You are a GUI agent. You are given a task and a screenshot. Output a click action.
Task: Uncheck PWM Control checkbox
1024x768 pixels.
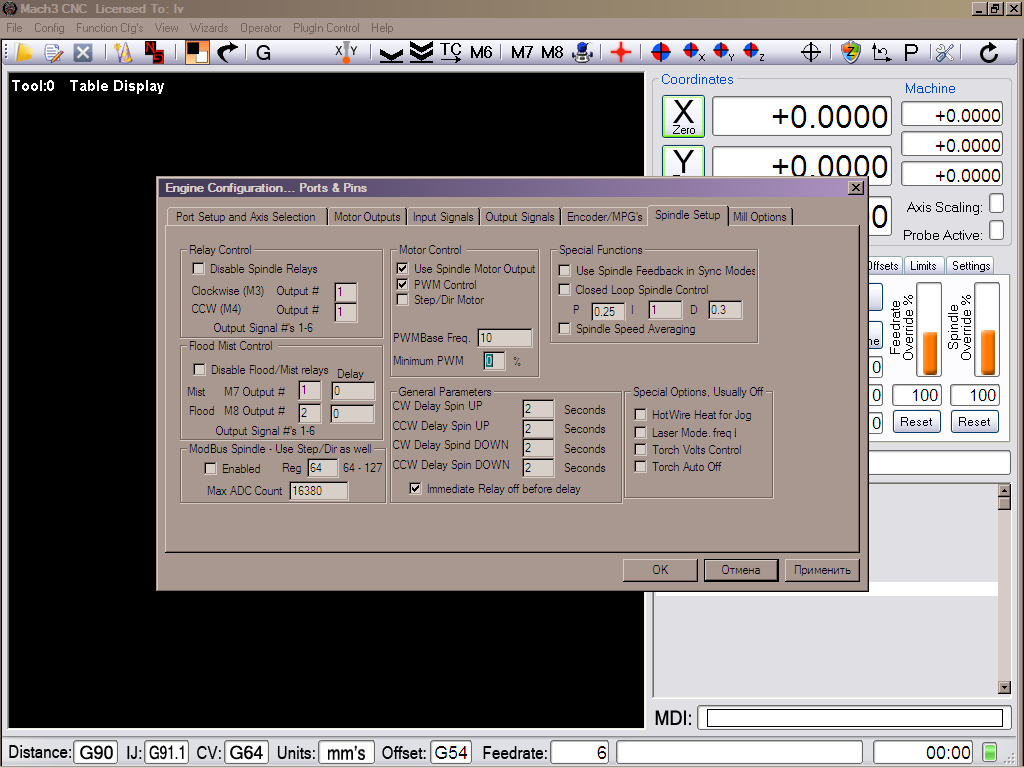(x=402, y=285)
